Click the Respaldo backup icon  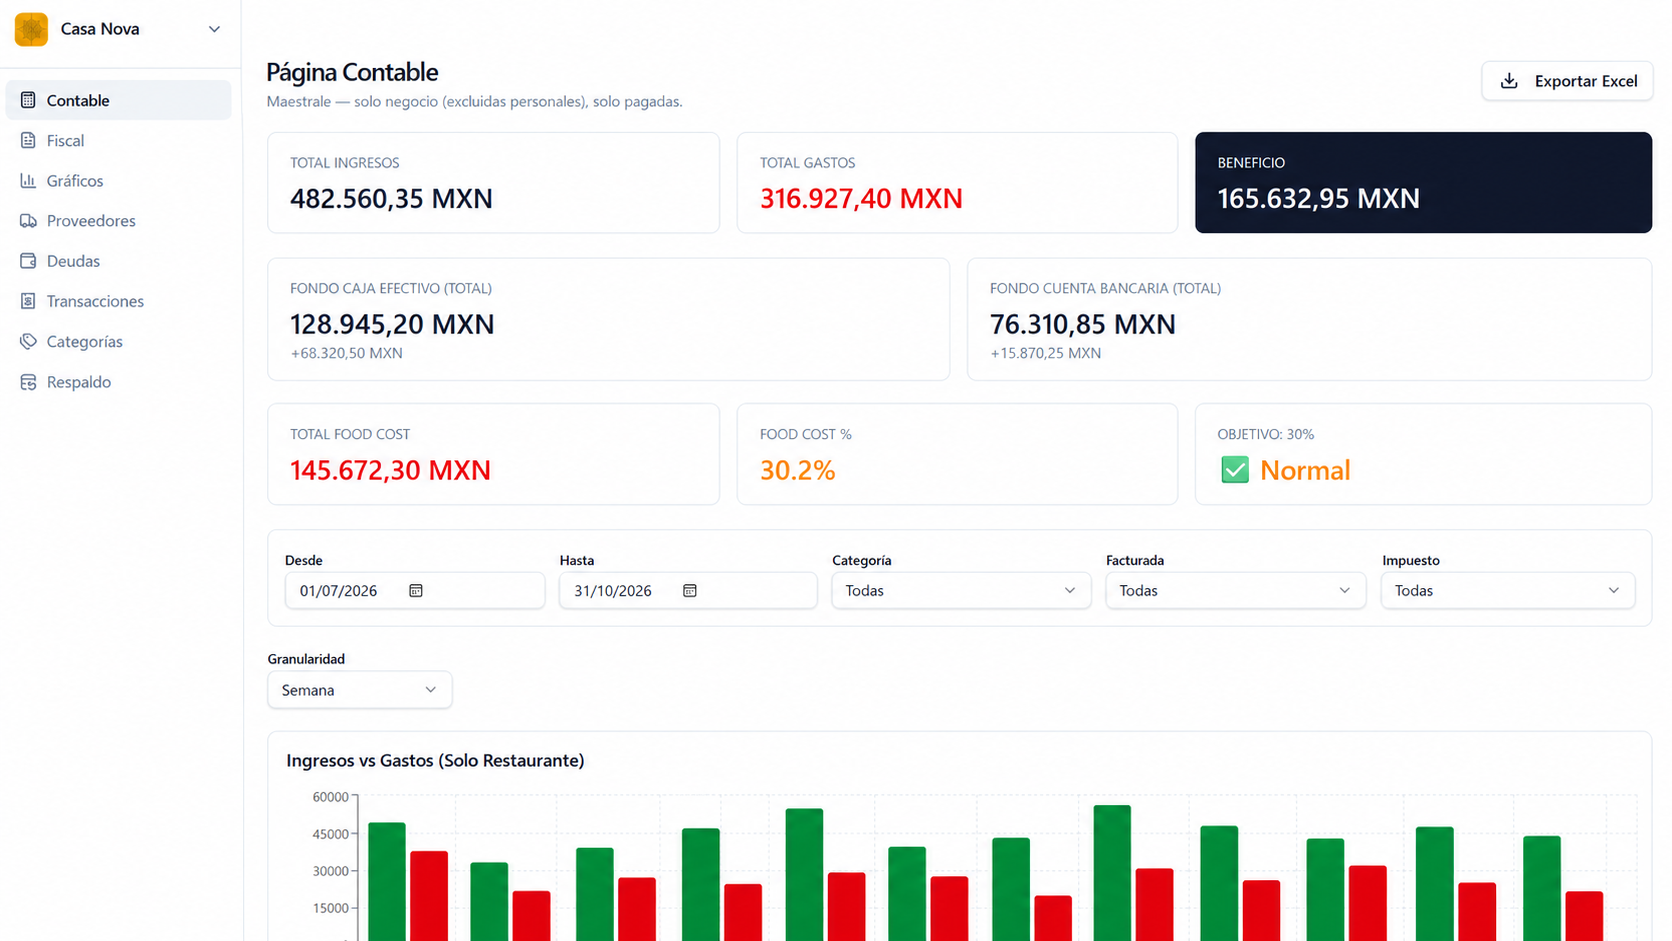coord(28,382)
